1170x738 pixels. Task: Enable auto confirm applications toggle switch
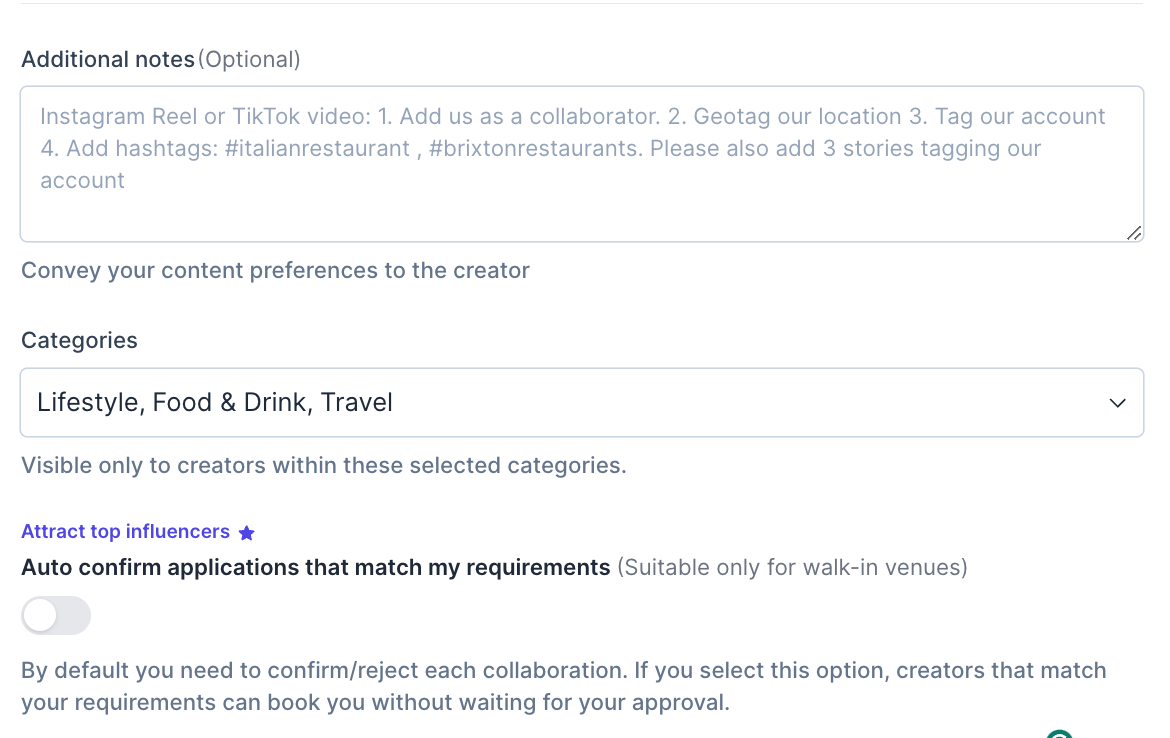[x=56, y=616]
